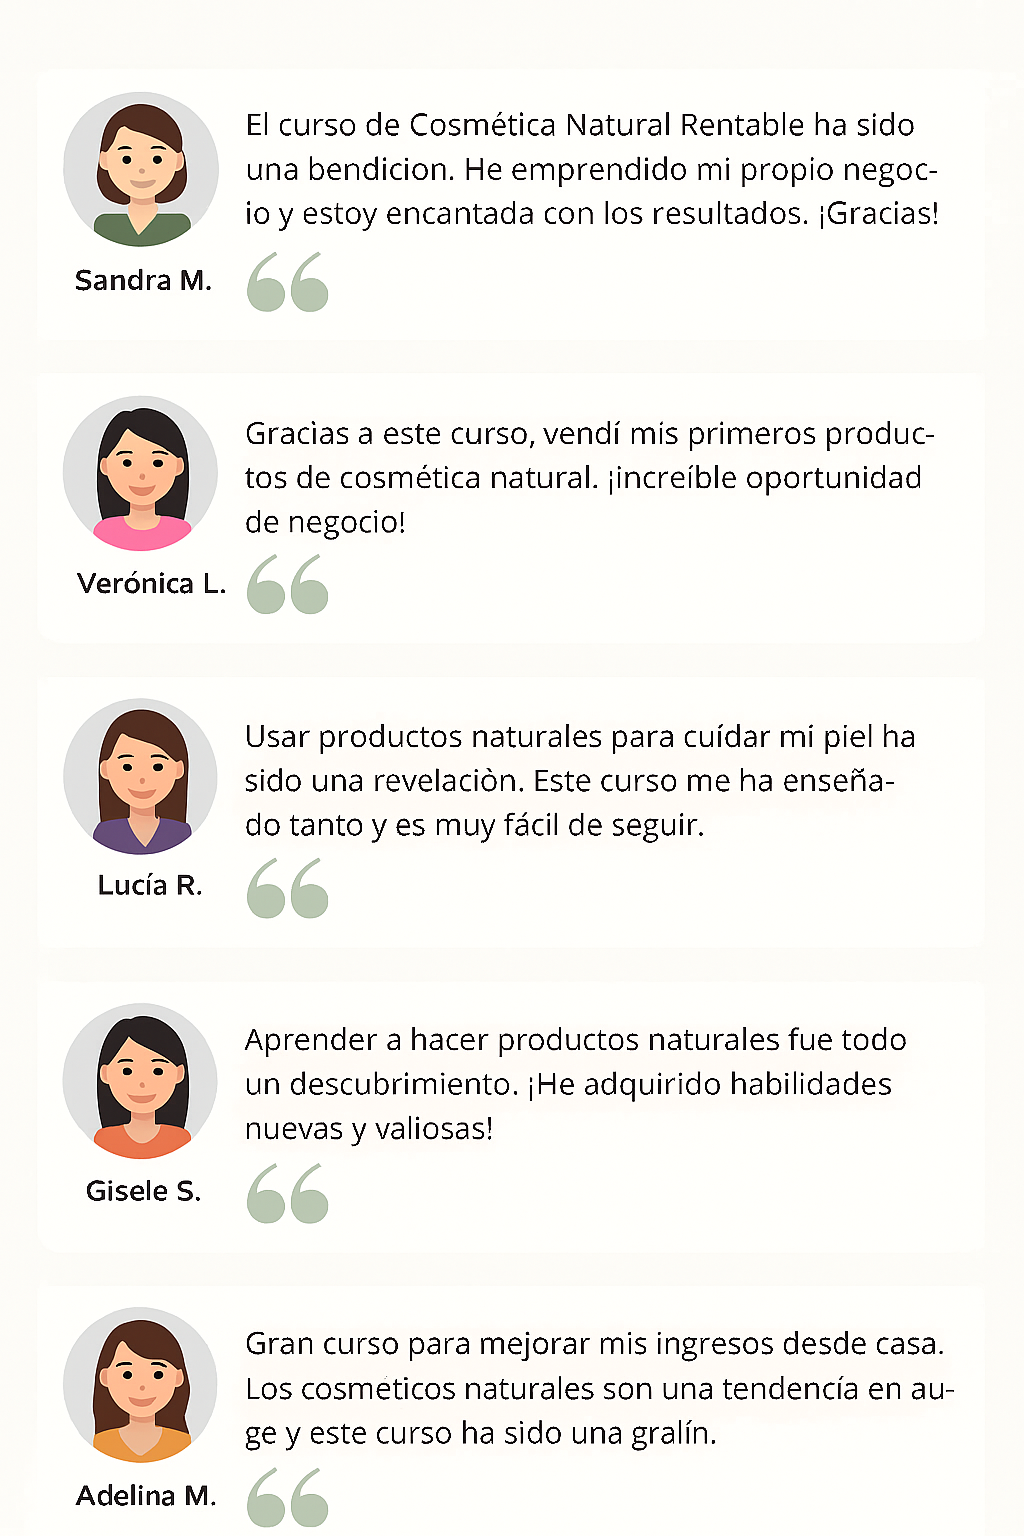Select the name label Gisele S.

tap(144, 1191)
